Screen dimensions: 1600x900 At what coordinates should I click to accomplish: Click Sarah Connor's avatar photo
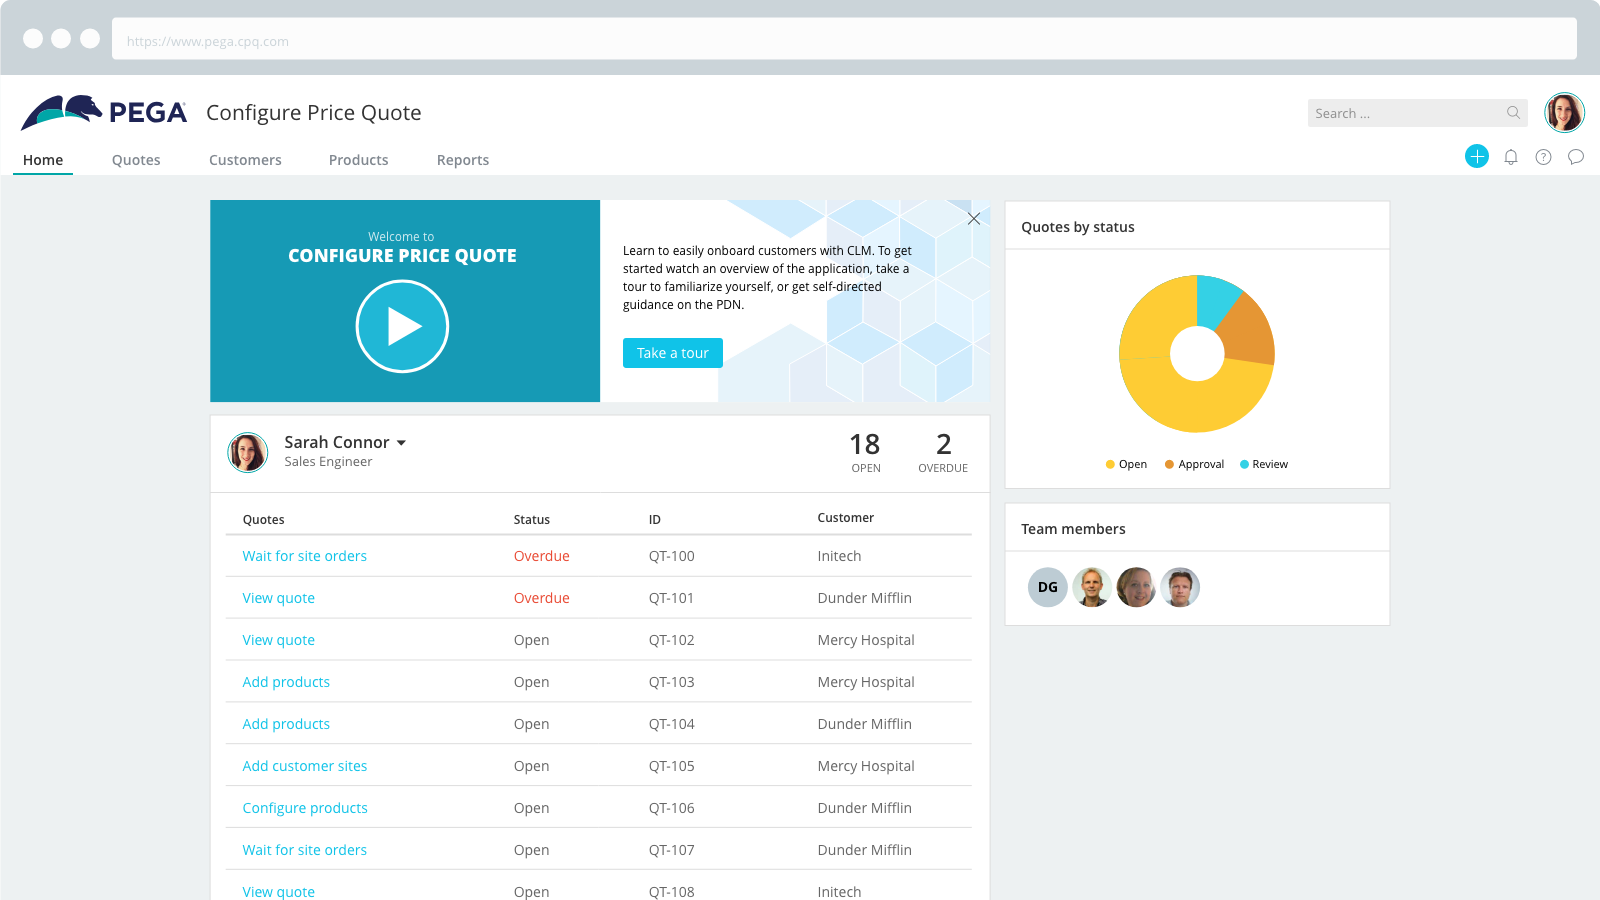248,452
